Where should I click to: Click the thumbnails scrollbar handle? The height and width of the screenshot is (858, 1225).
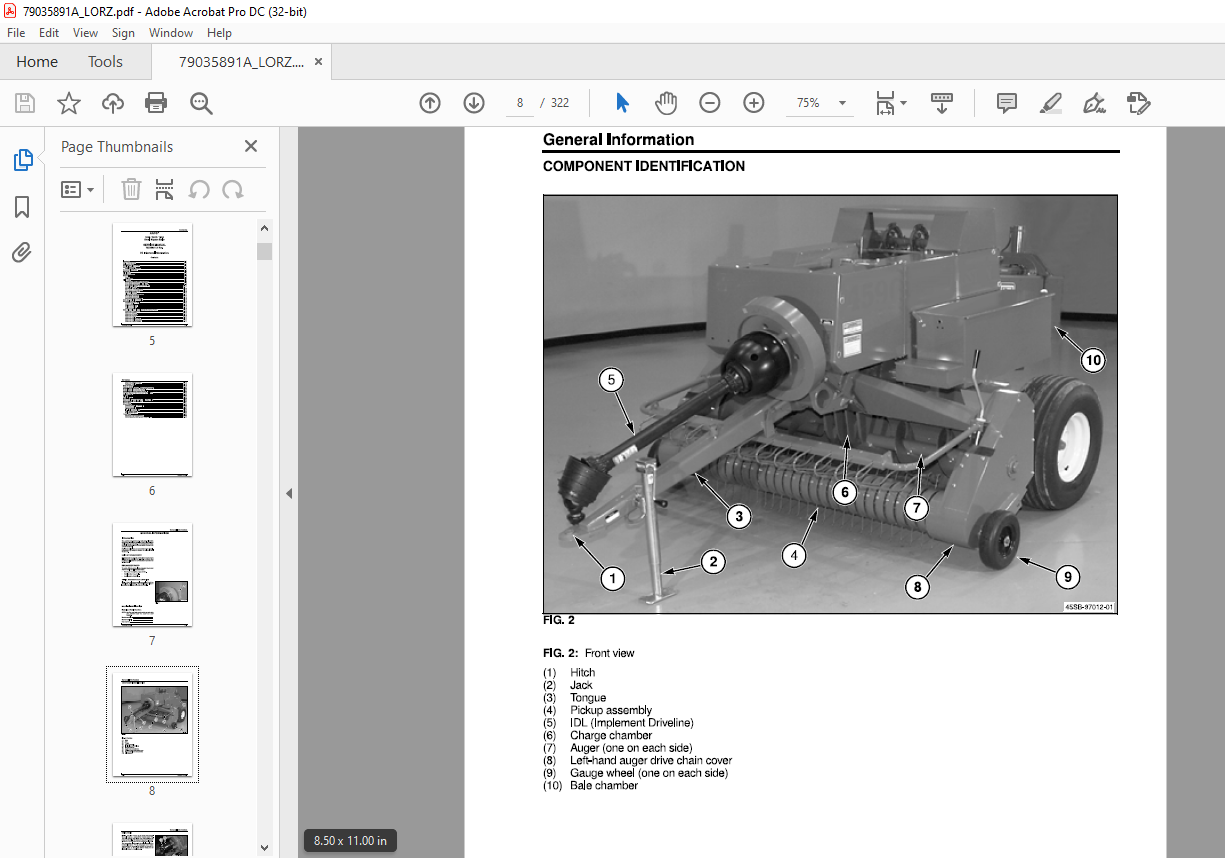pyautogui.click(x=264, y=251)
